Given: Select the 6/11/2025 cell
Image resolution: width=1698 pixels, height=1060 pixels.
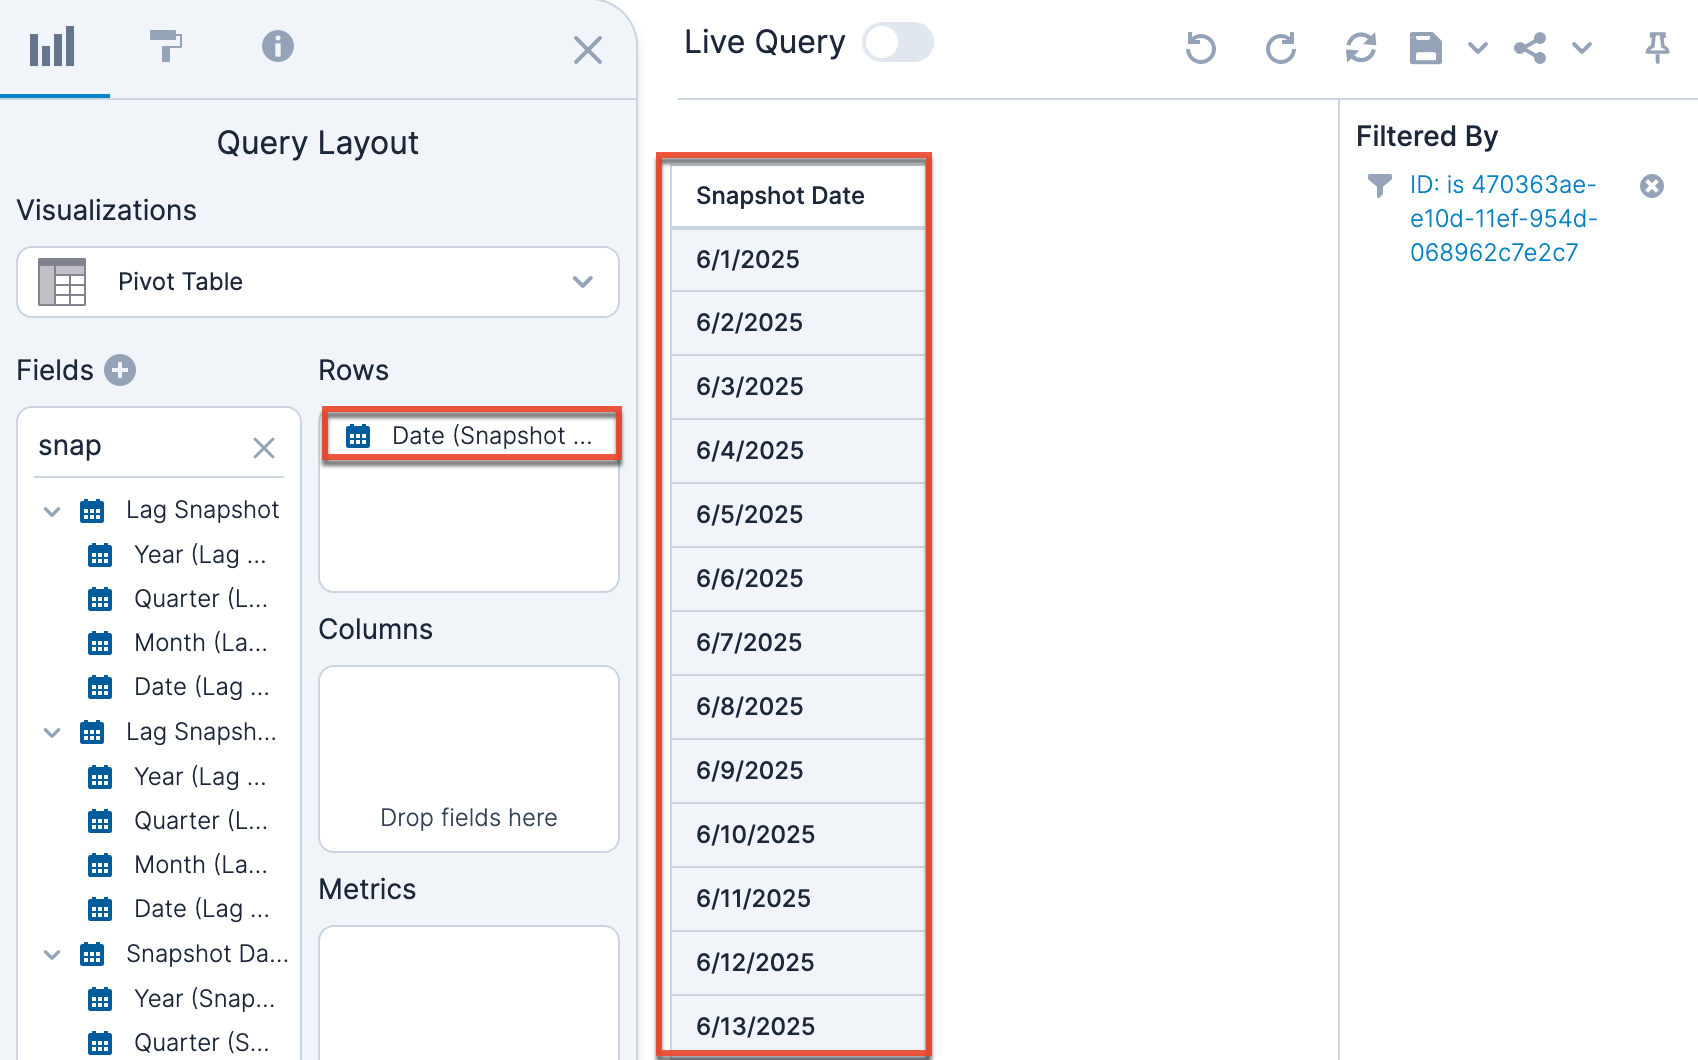Looking at the screenshot, I should 798,899.
